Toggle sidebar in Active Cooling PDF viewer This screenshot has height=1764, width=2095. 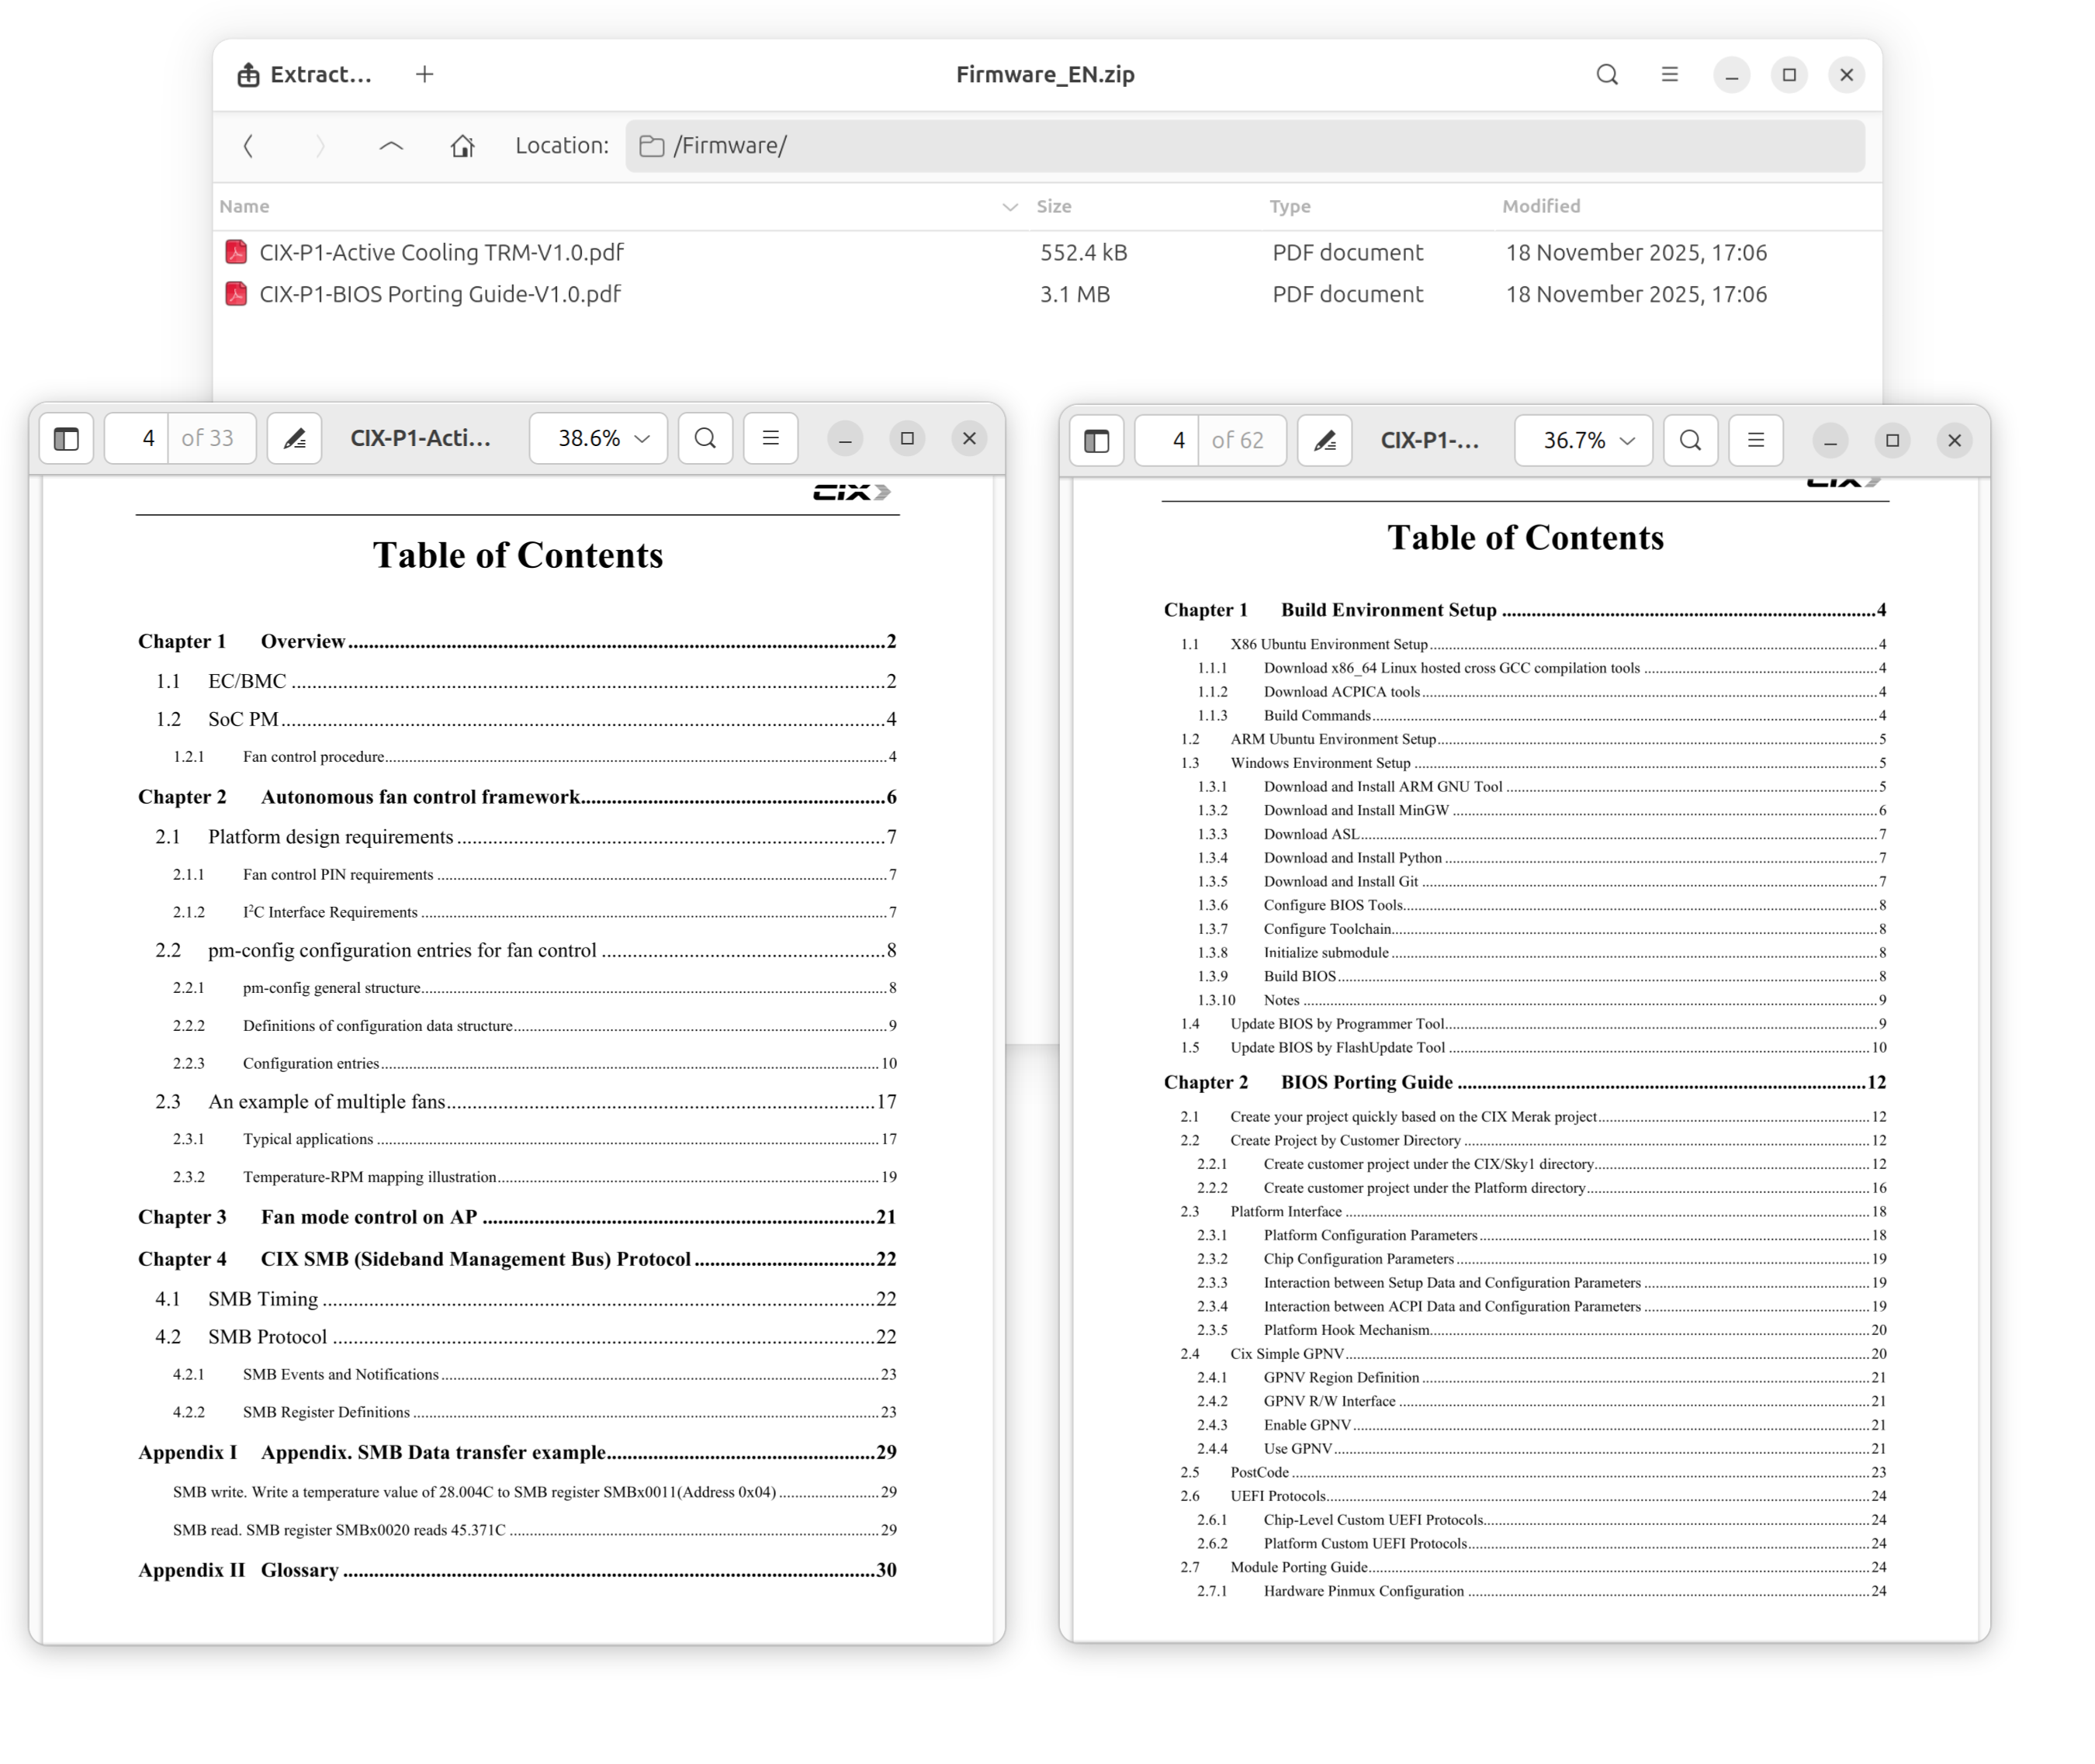coord(67,439)
